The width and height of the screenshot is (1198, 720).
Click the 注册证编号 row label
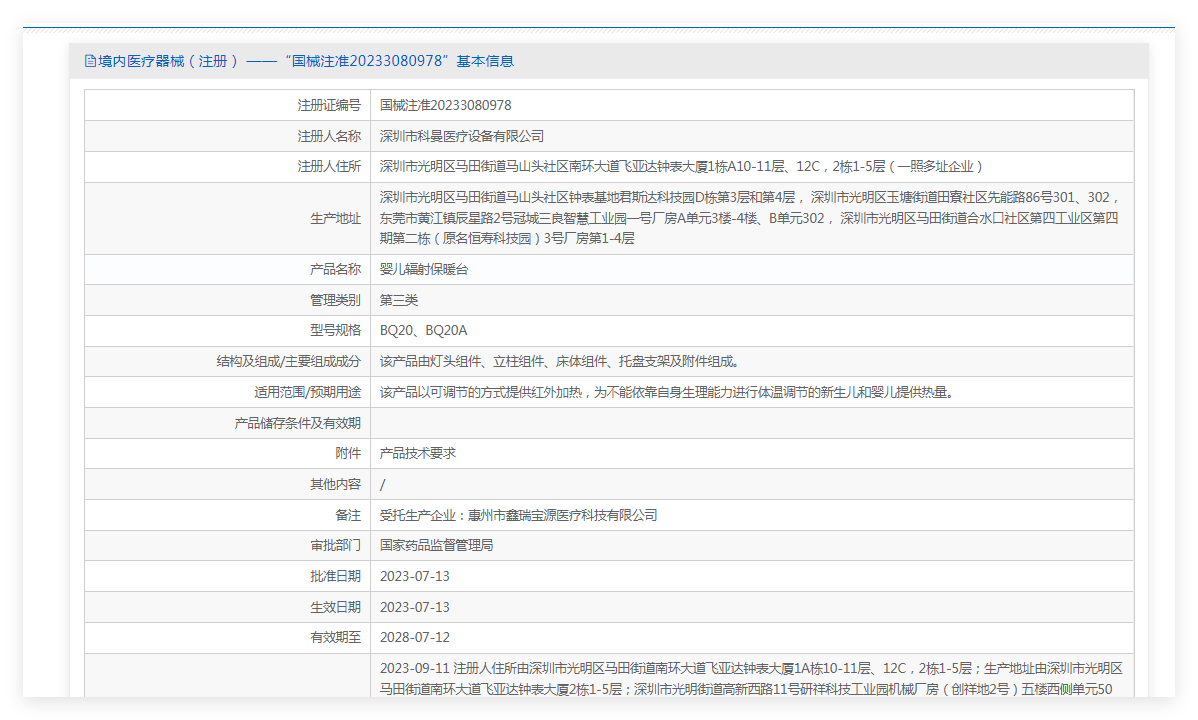click(x=328, y=105)
